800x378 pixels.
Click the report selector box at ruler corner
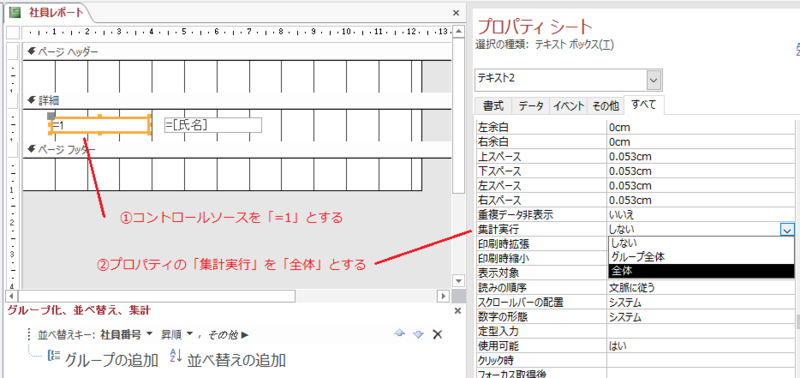point(13,33)
